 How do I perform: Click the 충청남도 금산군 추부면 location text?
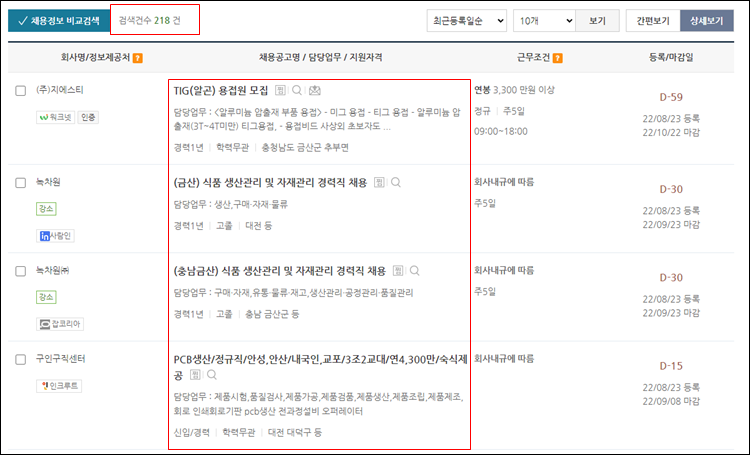[305, 148]
